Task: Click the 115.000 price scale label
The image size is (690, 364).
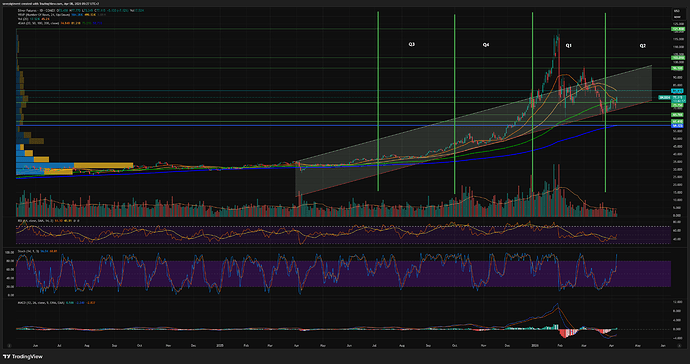Action: tap(678, 39)
